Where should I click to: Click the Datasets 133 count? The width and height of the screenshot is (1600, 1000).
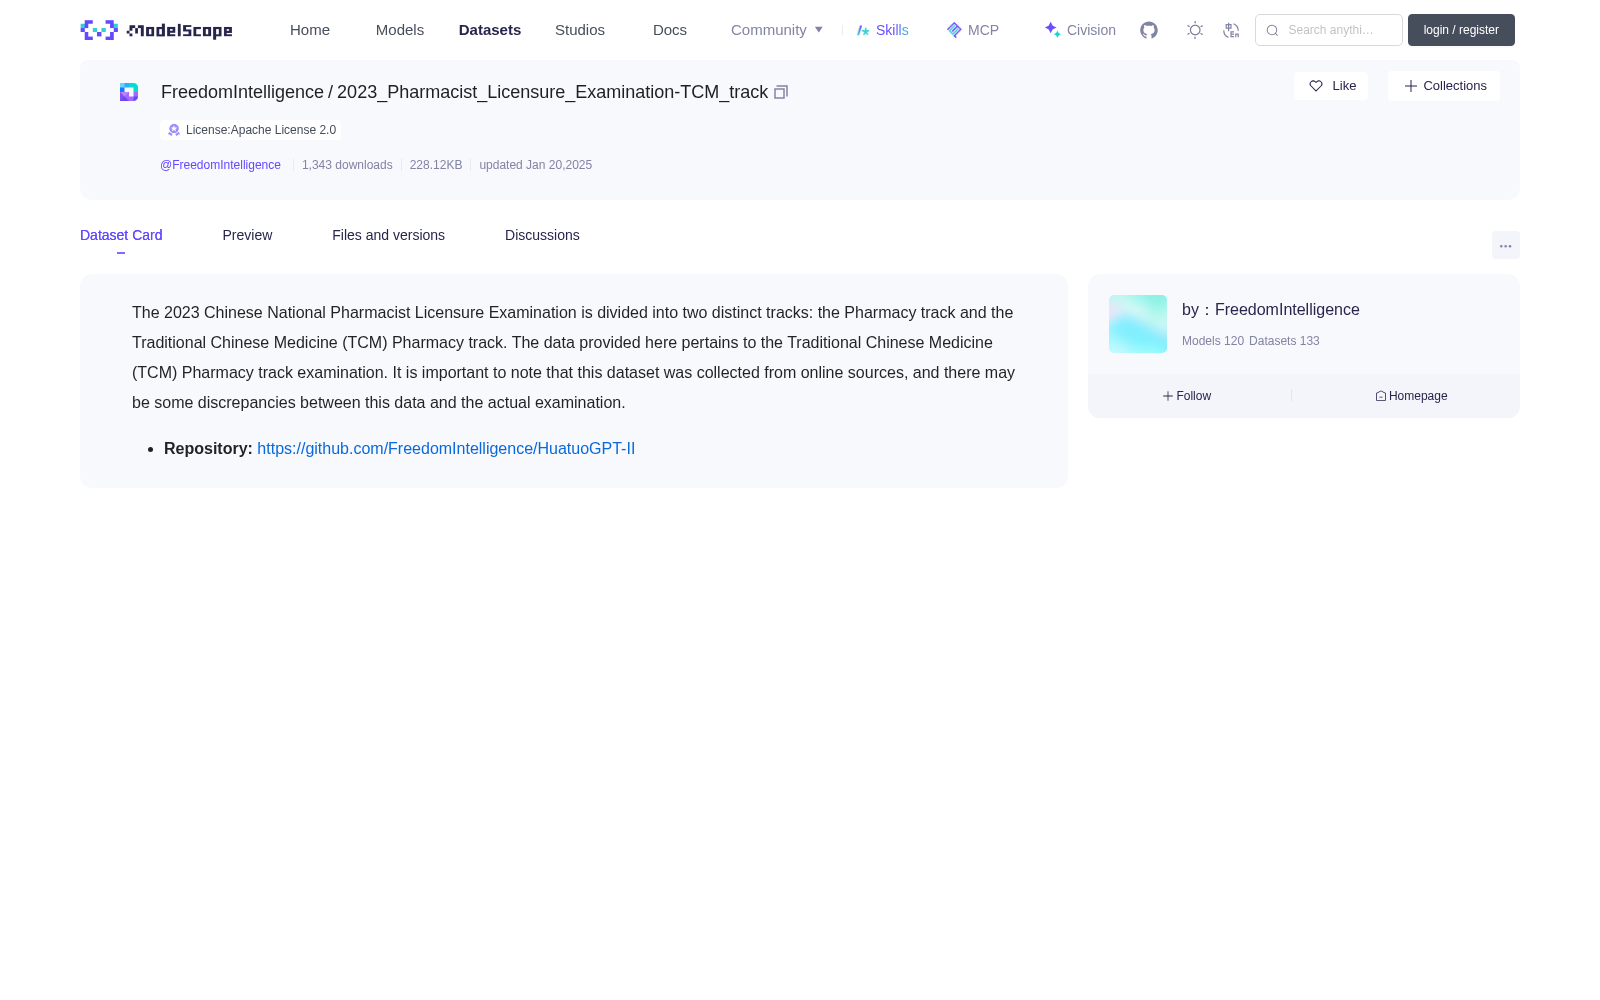1284,341
